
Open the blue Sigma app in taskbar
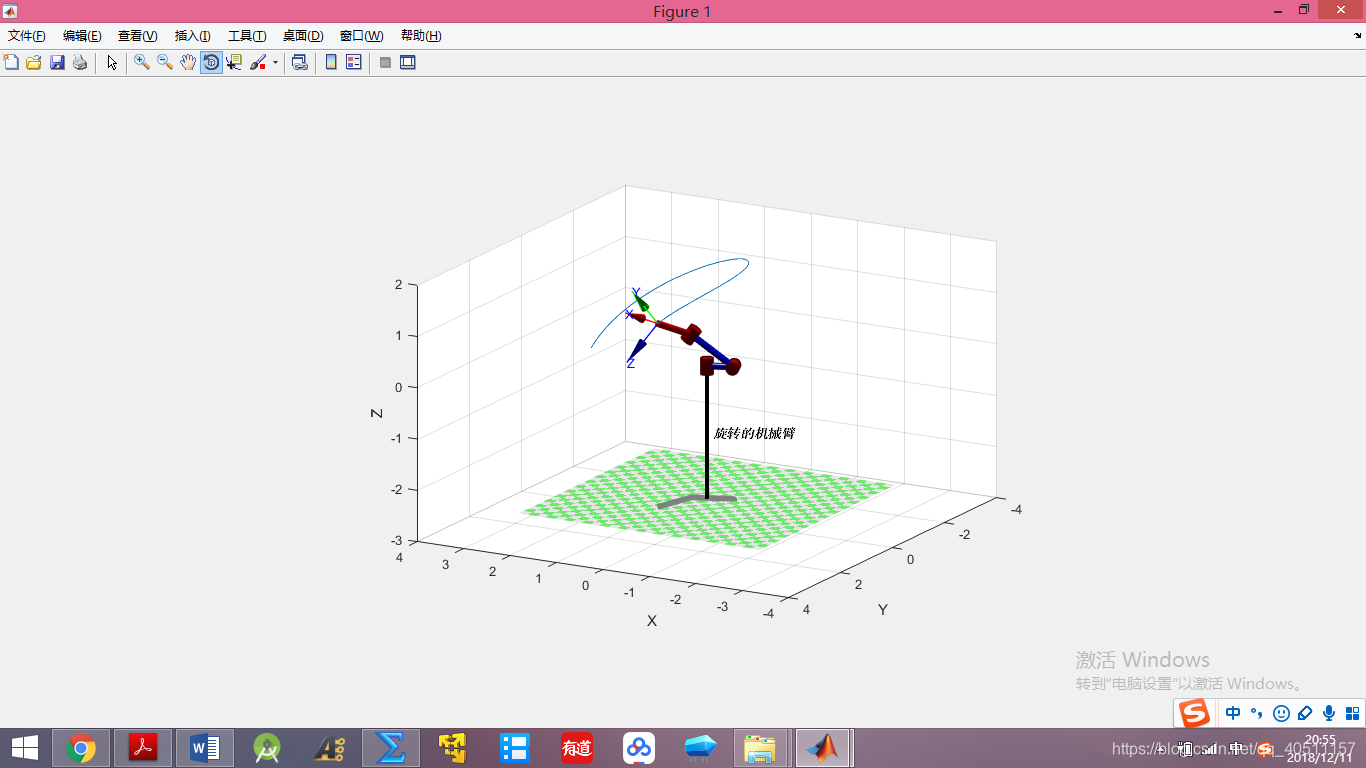391,747
